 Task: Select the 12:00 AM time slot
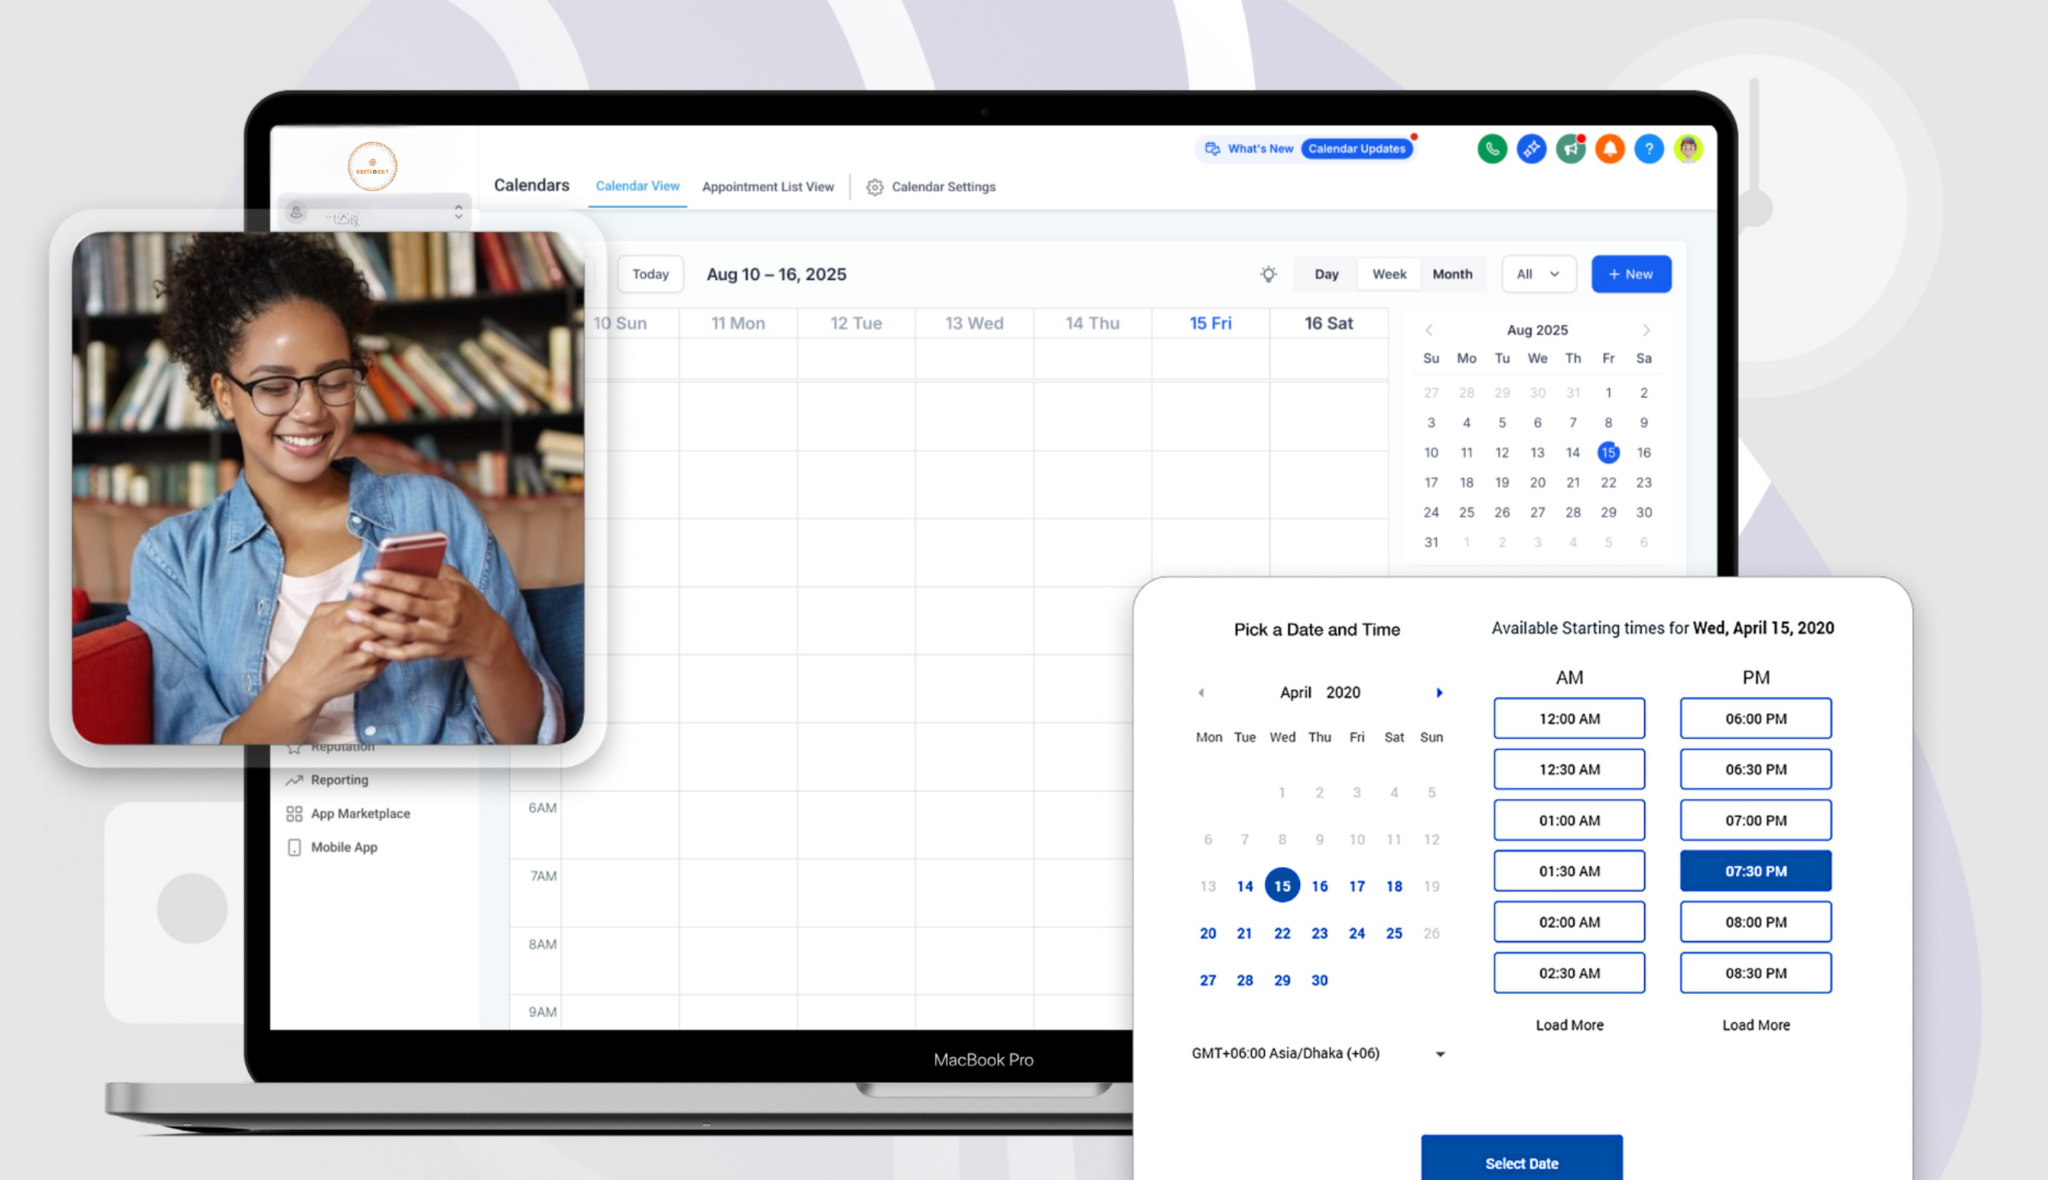[1568, 718]
